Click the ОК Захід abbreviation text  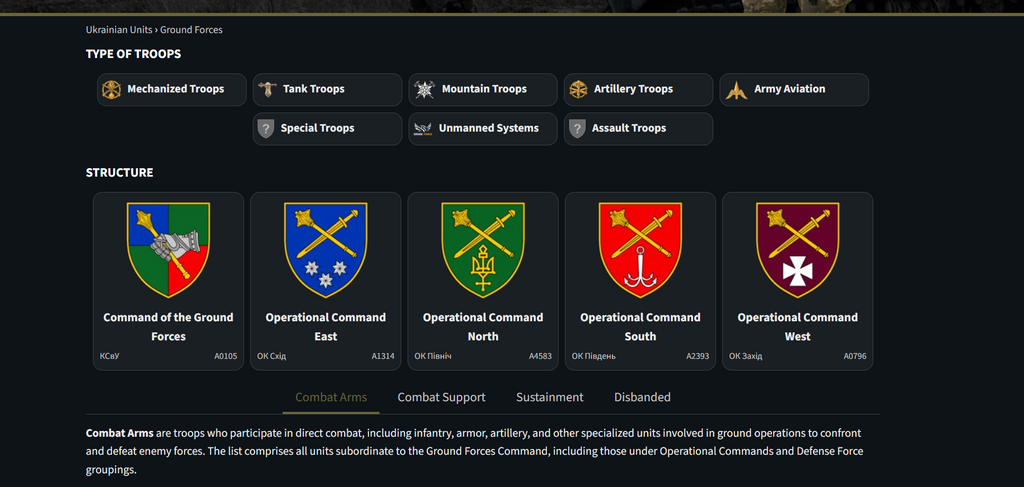[746, 356]
